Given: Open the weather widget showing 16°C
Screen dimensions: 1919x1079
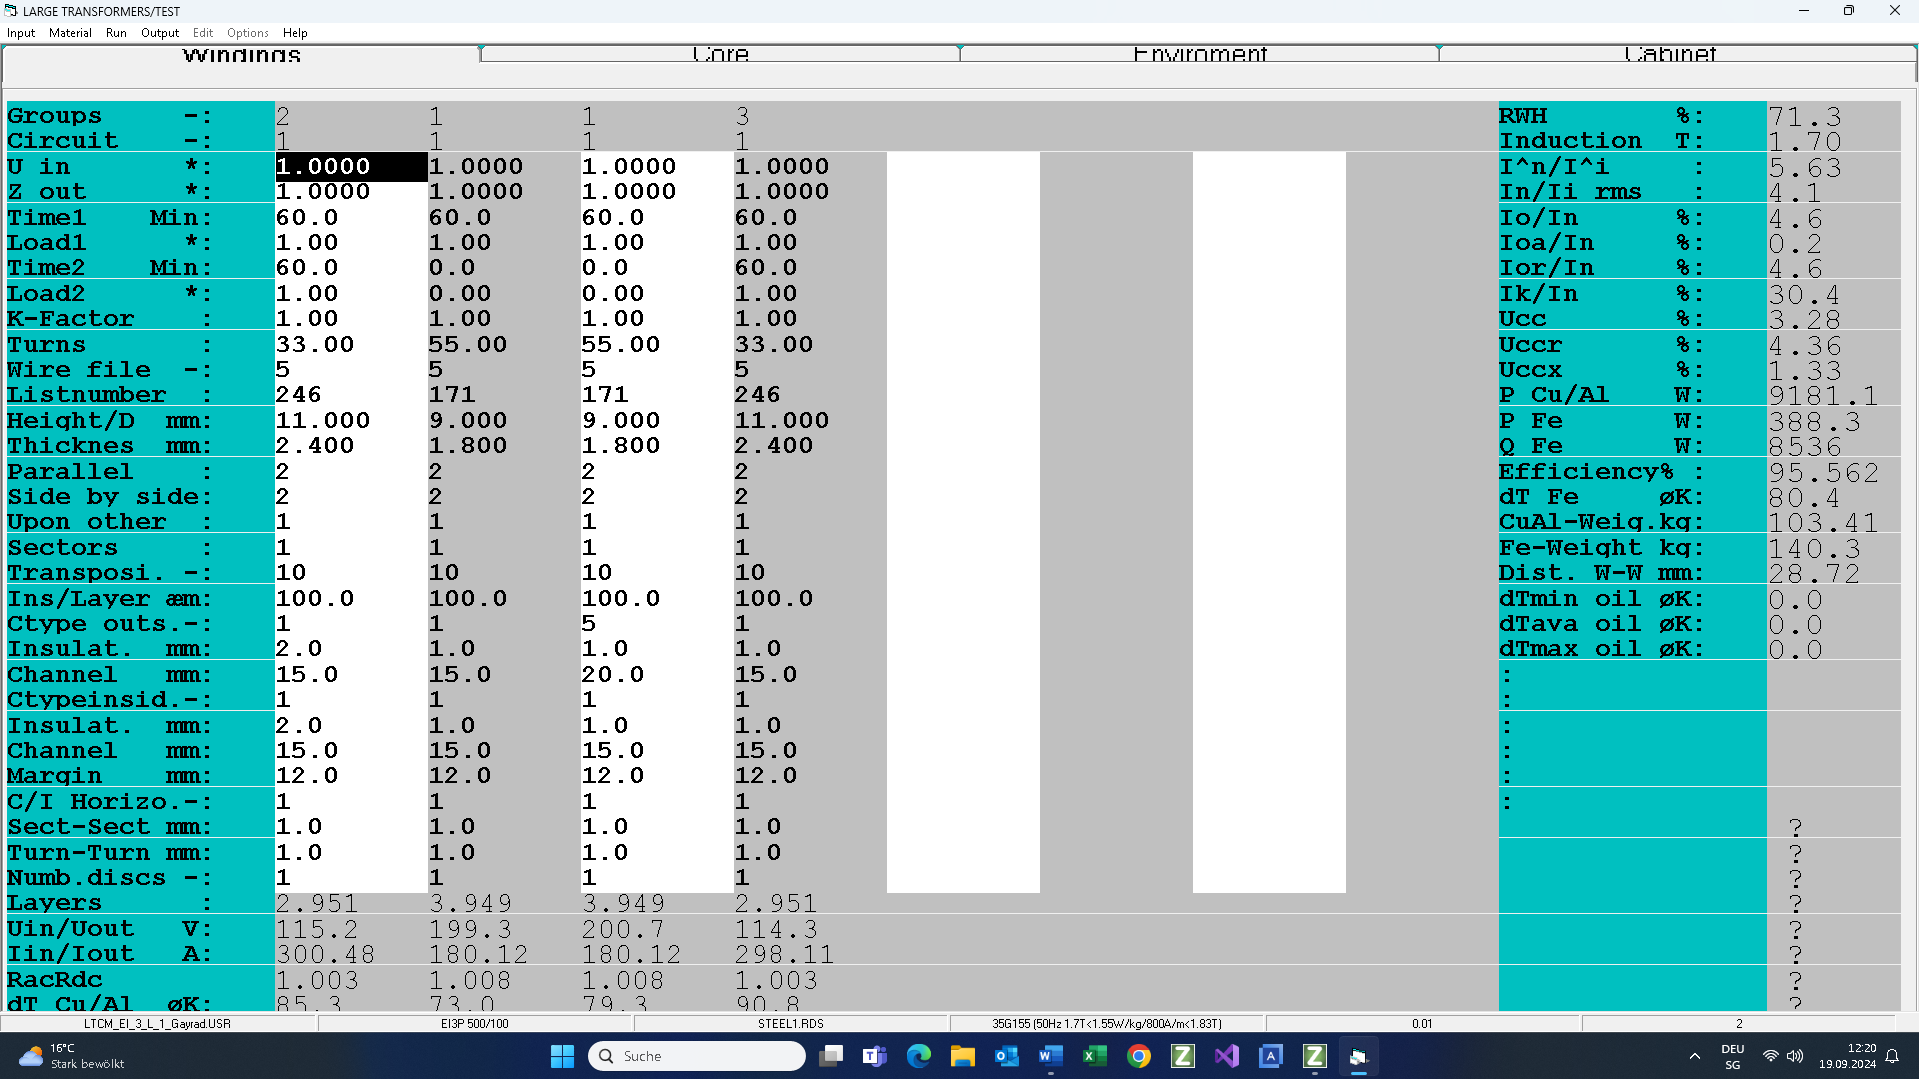Looking at the screenshot, I should pos(72,1056).
